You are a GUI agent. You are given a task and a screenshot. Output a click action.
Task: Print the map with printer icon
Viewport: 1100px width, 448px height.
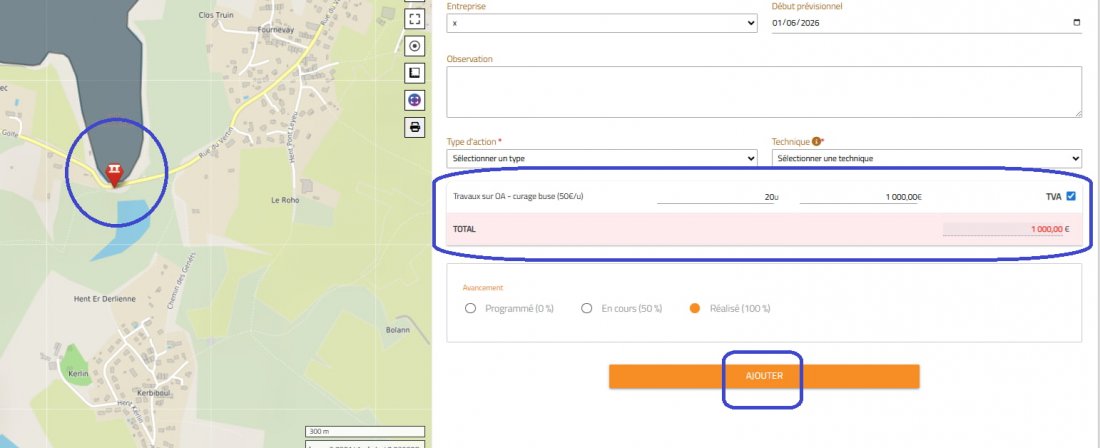click(415, 127)
